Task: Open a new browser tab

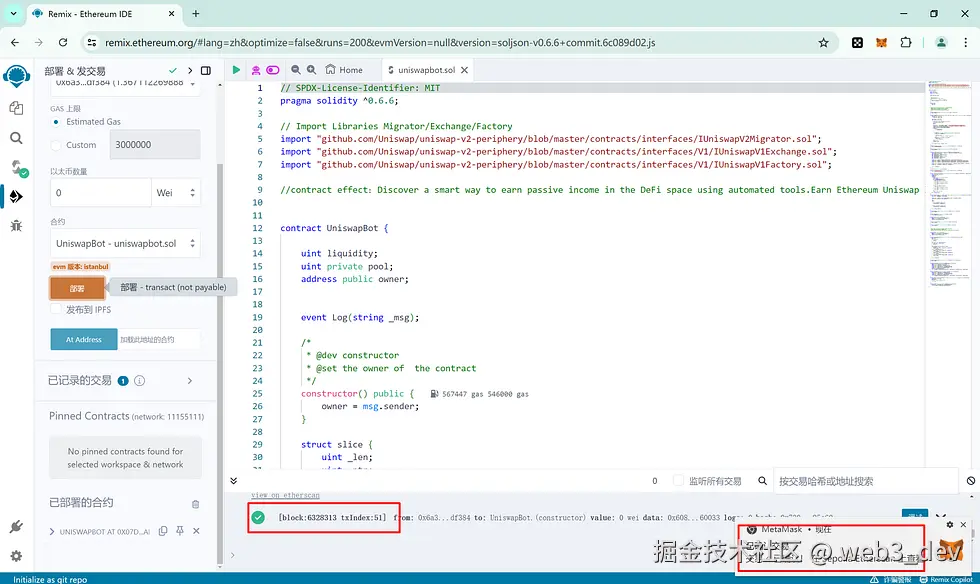Action: (196, 13)
